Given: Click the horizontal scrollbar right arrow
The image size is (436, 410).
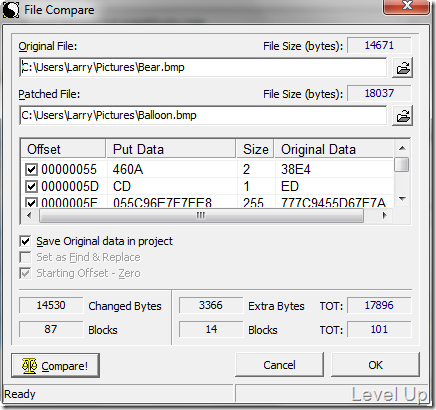Looking at the screenshot, I should coord(384,215).
